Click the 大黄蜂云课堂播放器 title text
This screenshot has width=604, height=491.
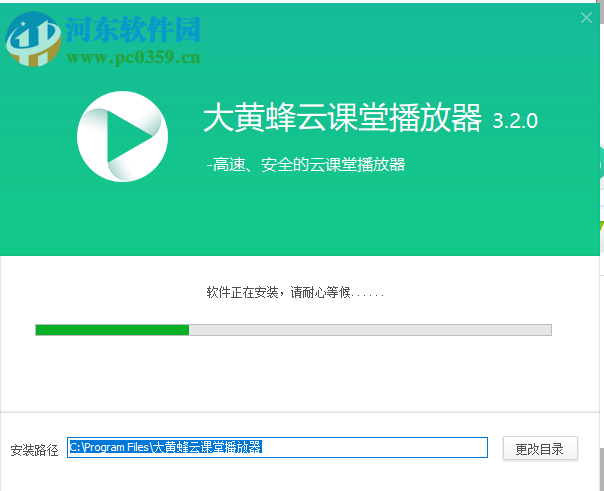click(342, 118)
